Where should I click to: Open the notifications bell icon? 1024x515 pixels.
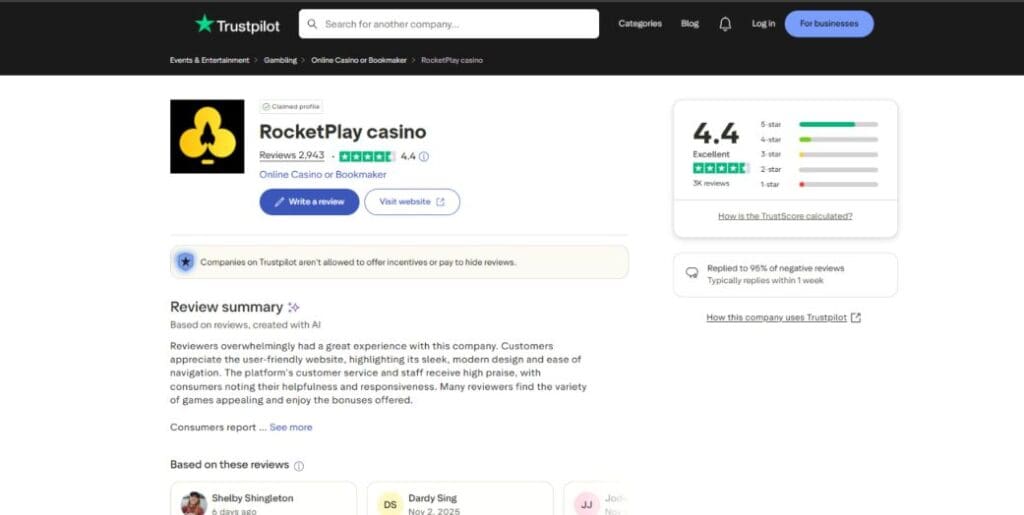(x=725, y=24)
